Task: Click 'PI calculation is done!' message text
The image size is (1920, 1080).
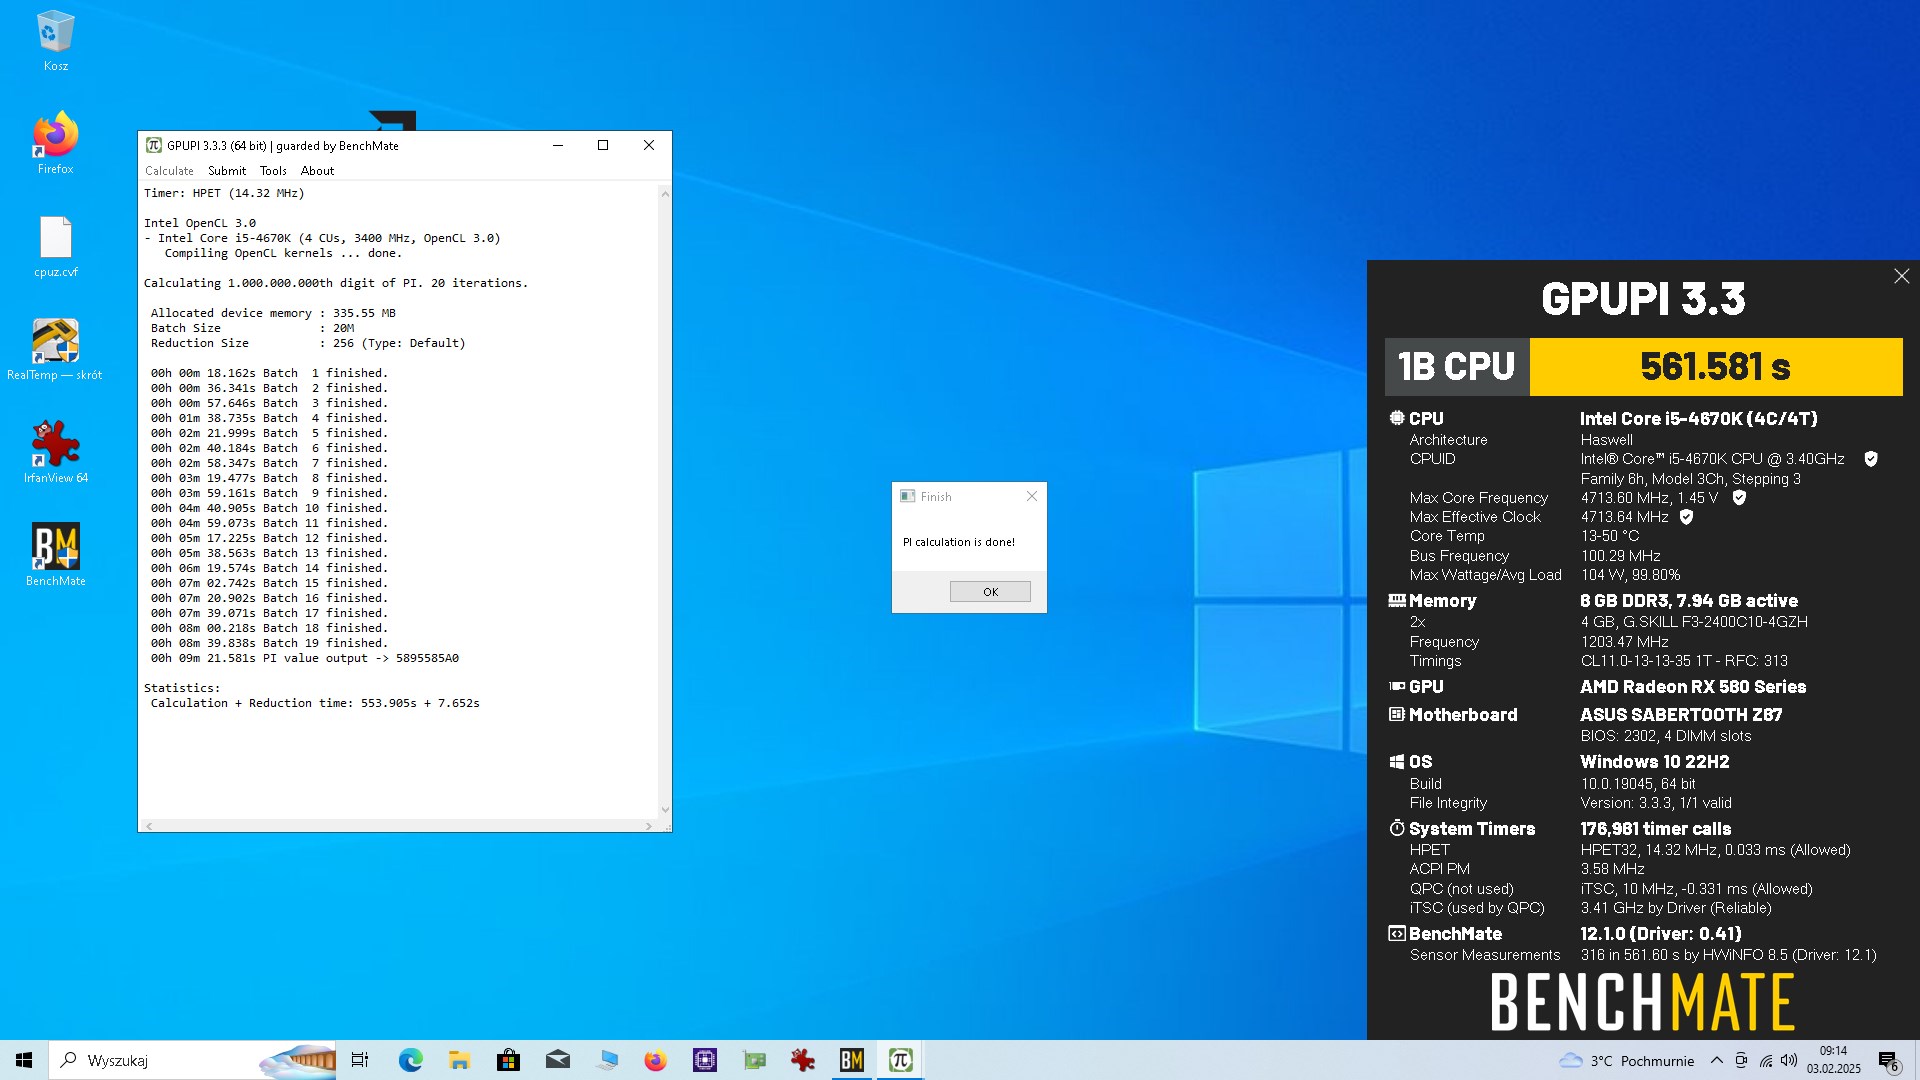Action: point(958,542)
